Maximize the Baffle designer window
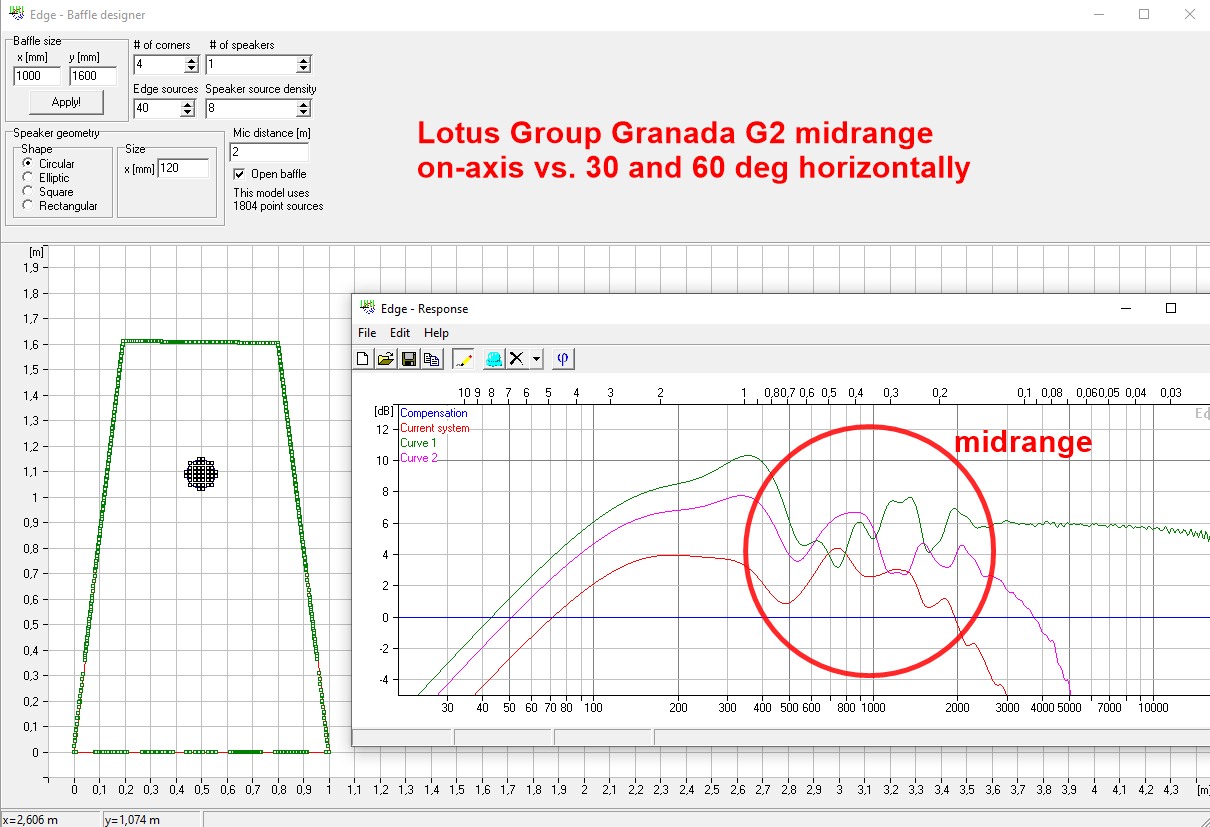The width and height of the screenshot is (1210, 827). (1144, 14)
